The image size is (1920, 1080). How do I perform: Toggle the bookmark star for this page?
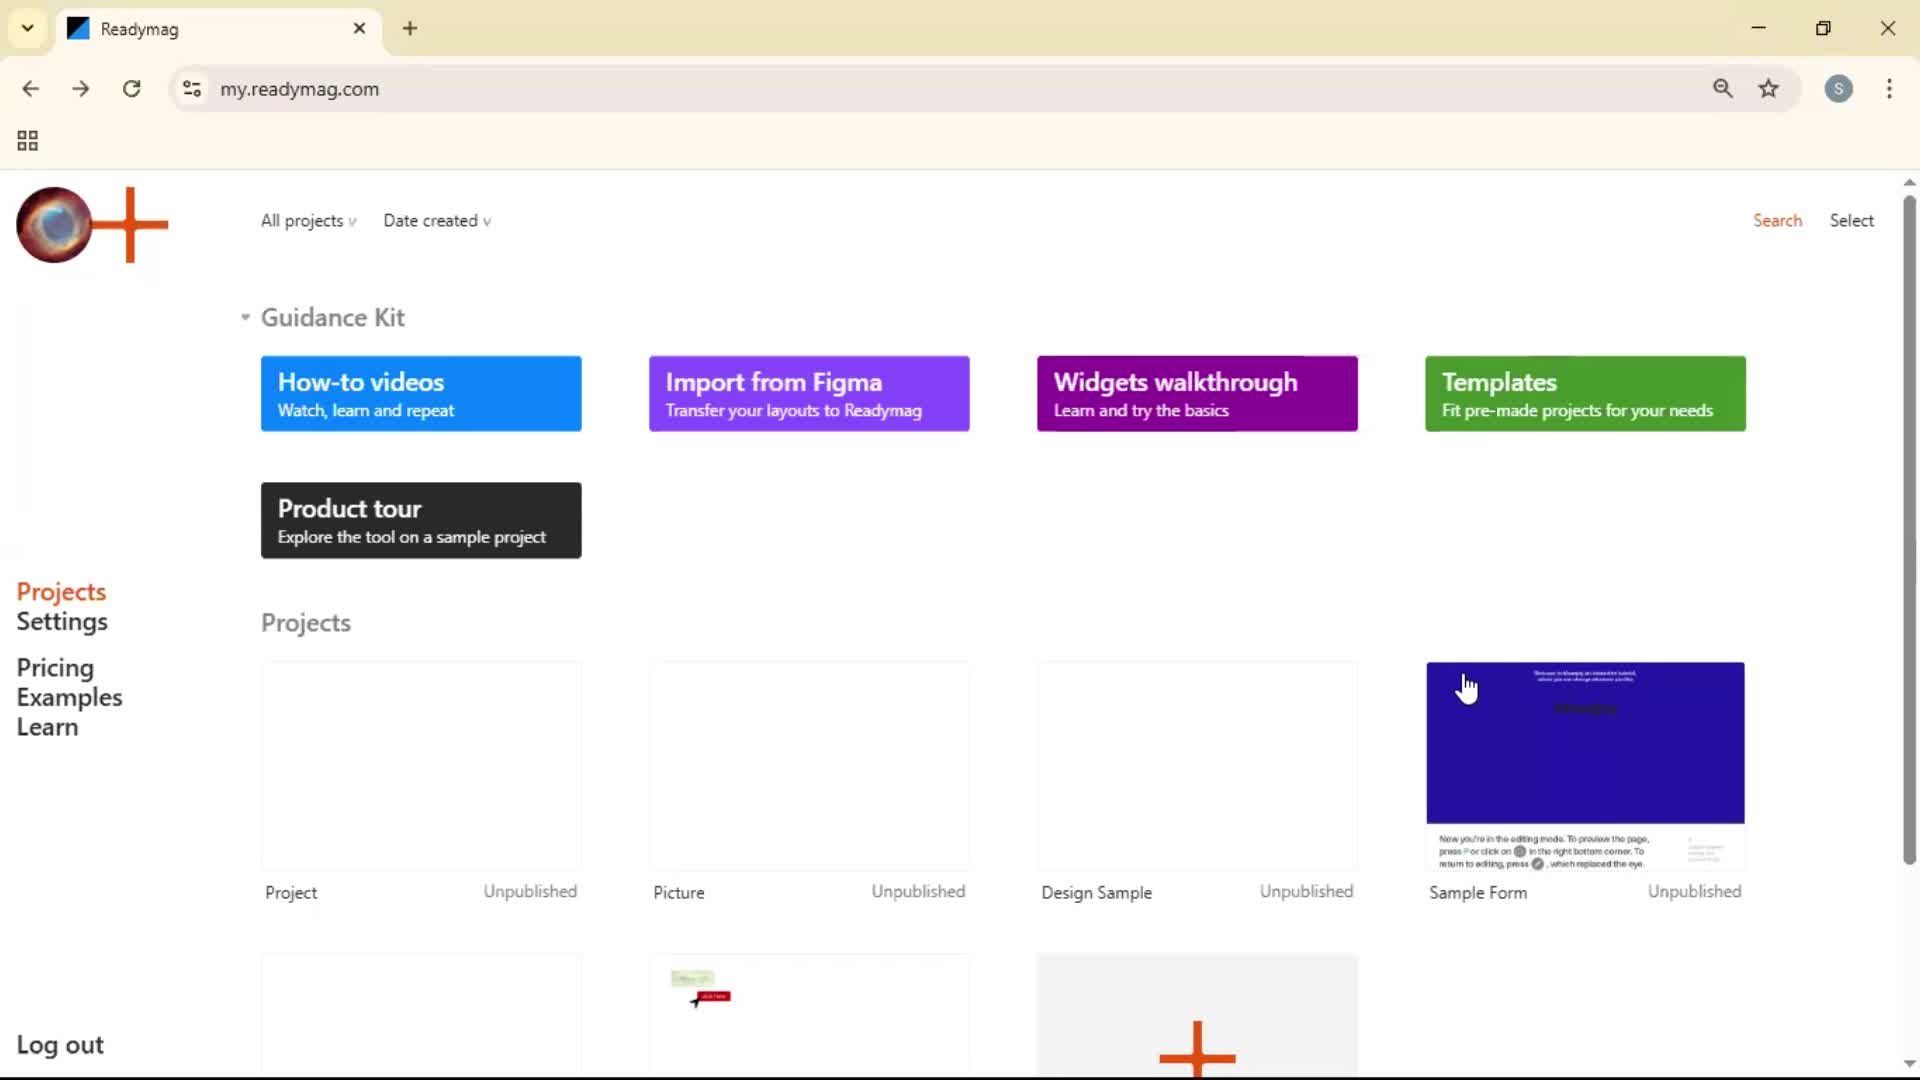click(1769, 89)
